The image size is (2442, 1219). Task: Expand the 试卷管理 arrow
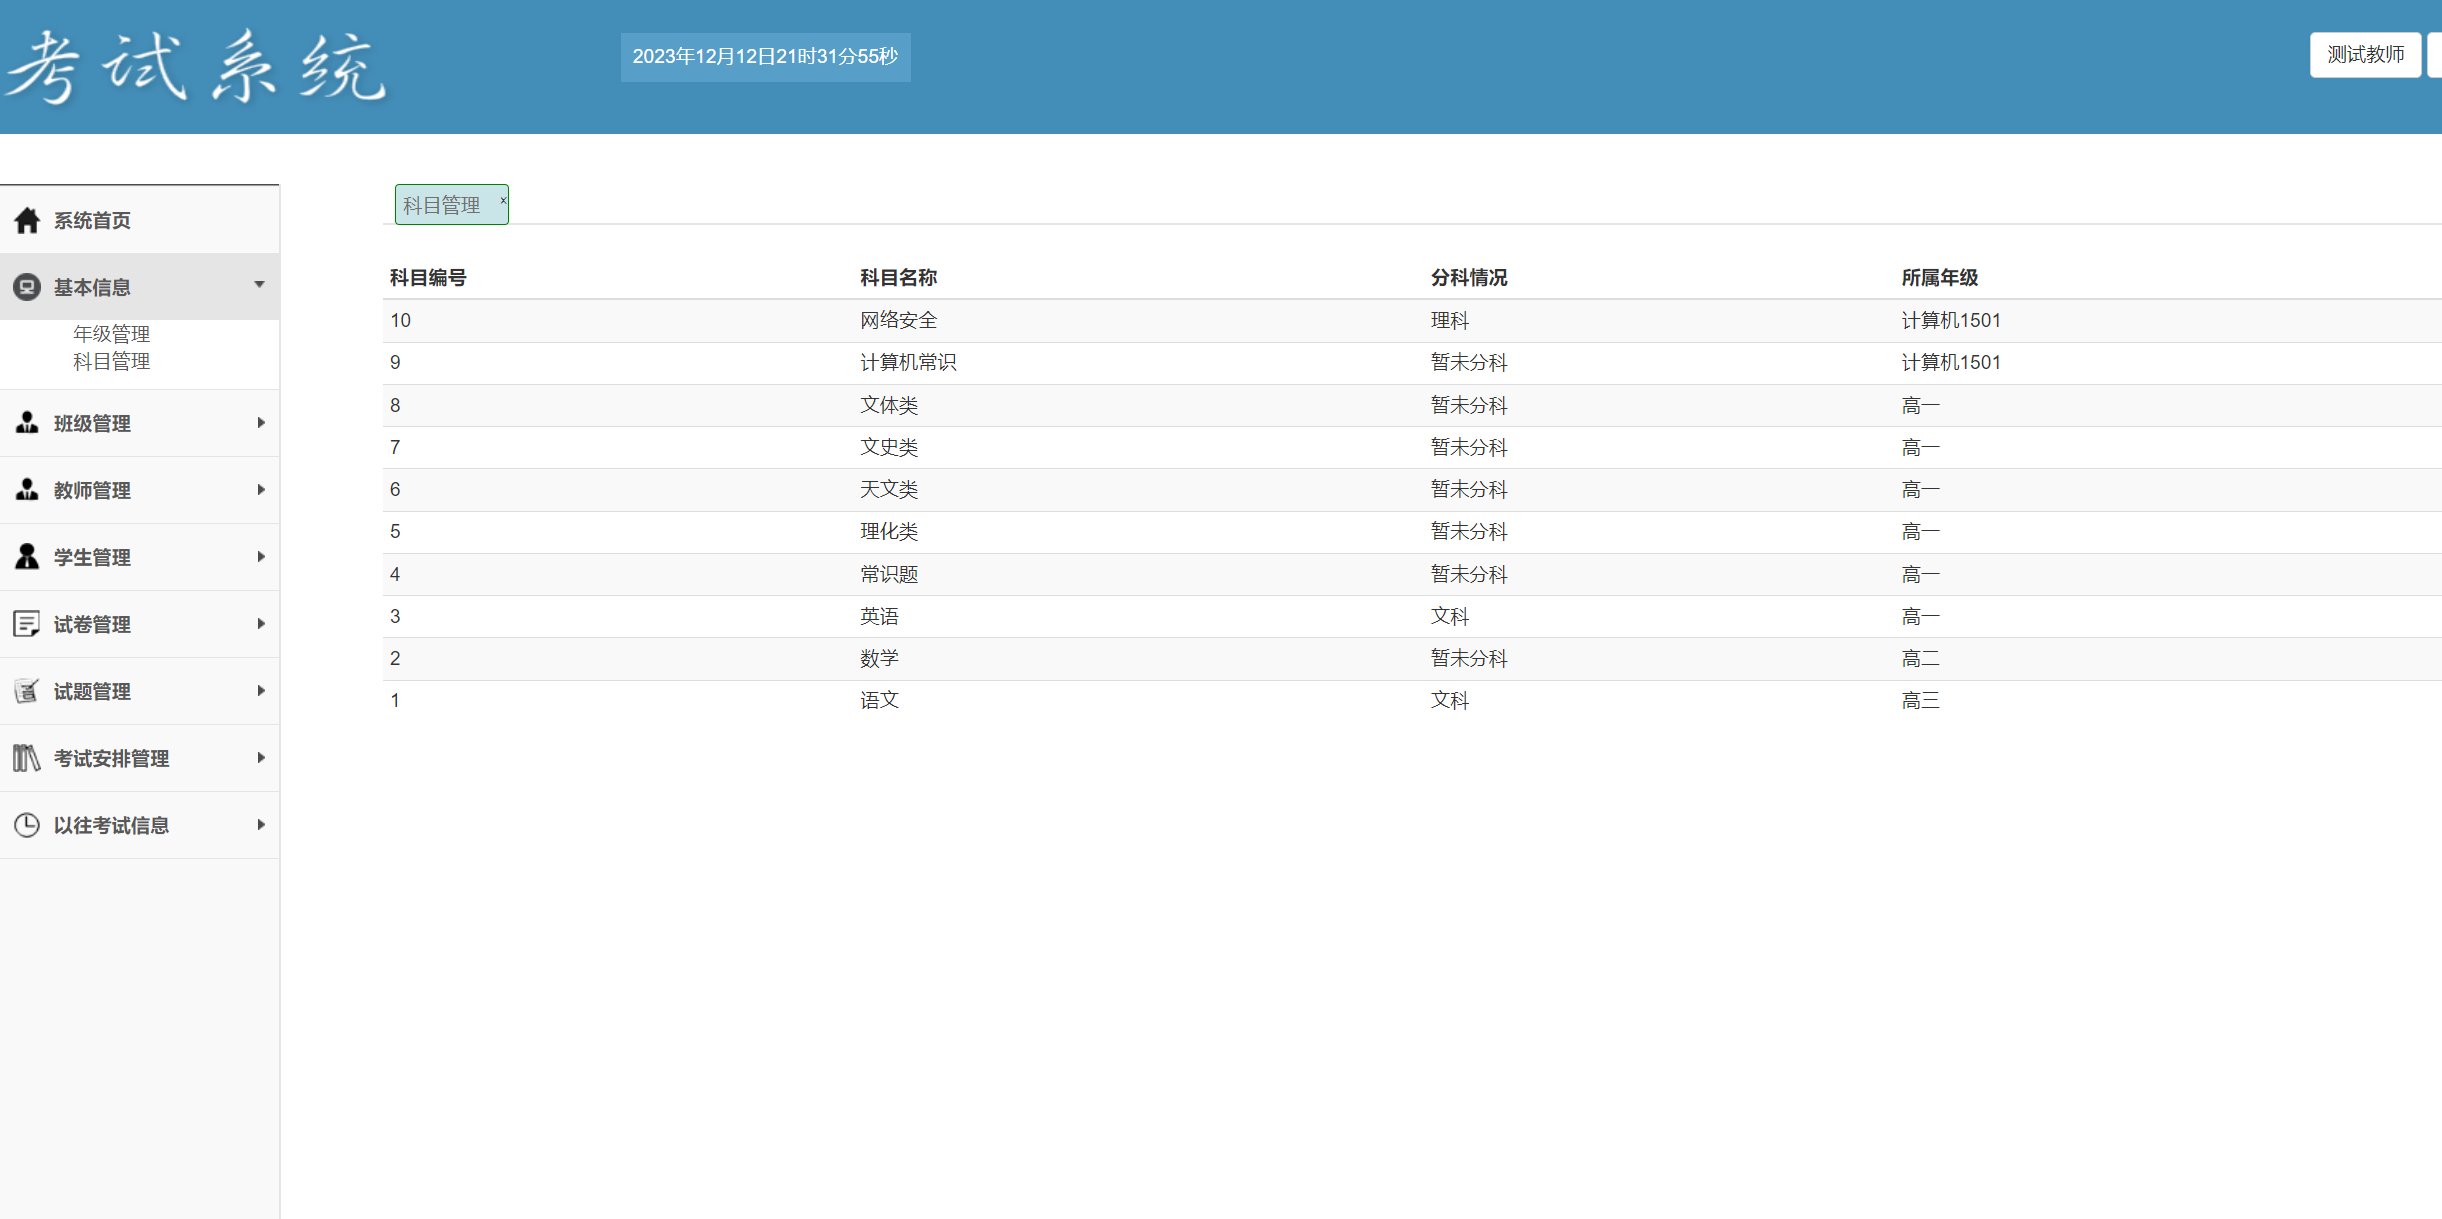click(261, 623)
